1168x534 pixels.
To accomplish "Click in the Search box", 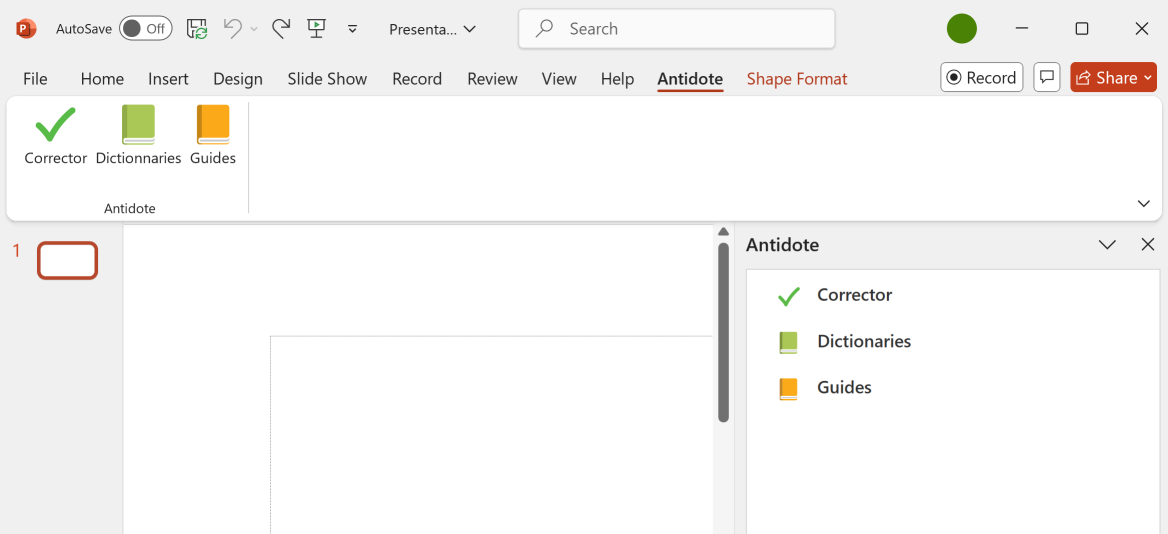I will pyautogui.click(x=676, y=29).
